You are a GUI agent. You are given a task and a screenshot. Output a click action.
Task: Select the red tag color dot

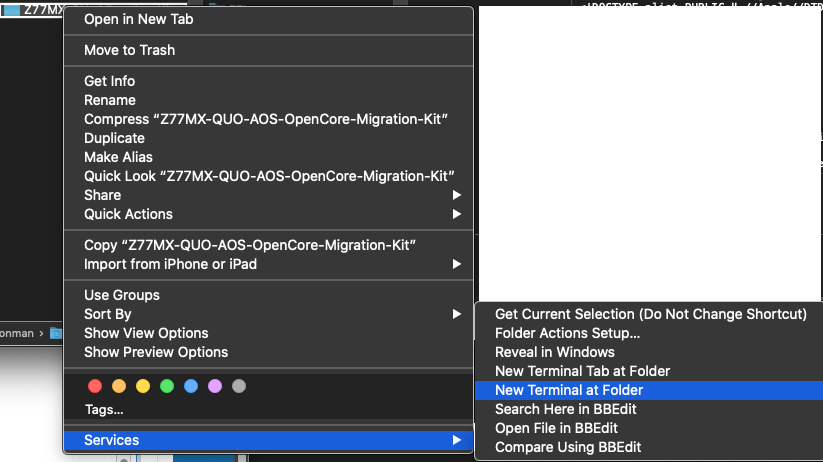(95, 386)
